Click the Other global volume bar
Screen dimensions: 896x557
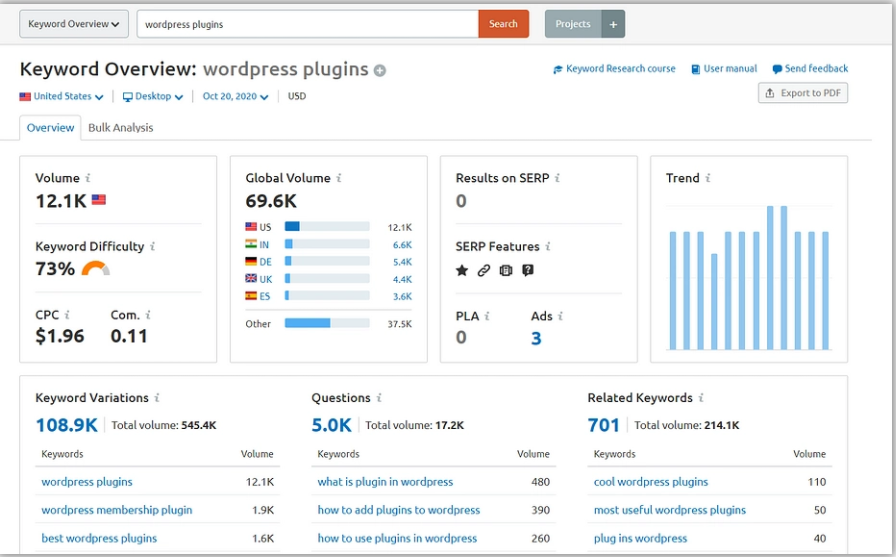pos(327,323)
